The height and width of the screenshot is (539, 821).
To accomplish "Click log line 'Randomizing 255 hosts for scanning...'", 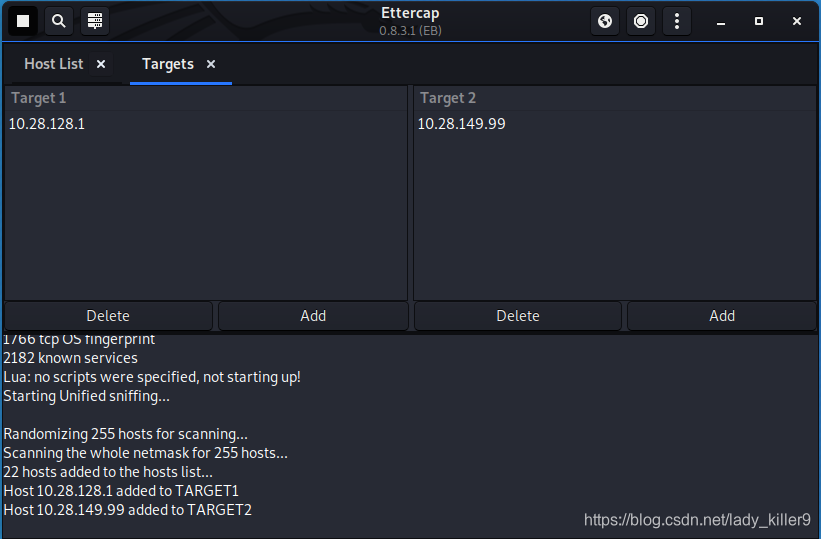I will [126, 434].
